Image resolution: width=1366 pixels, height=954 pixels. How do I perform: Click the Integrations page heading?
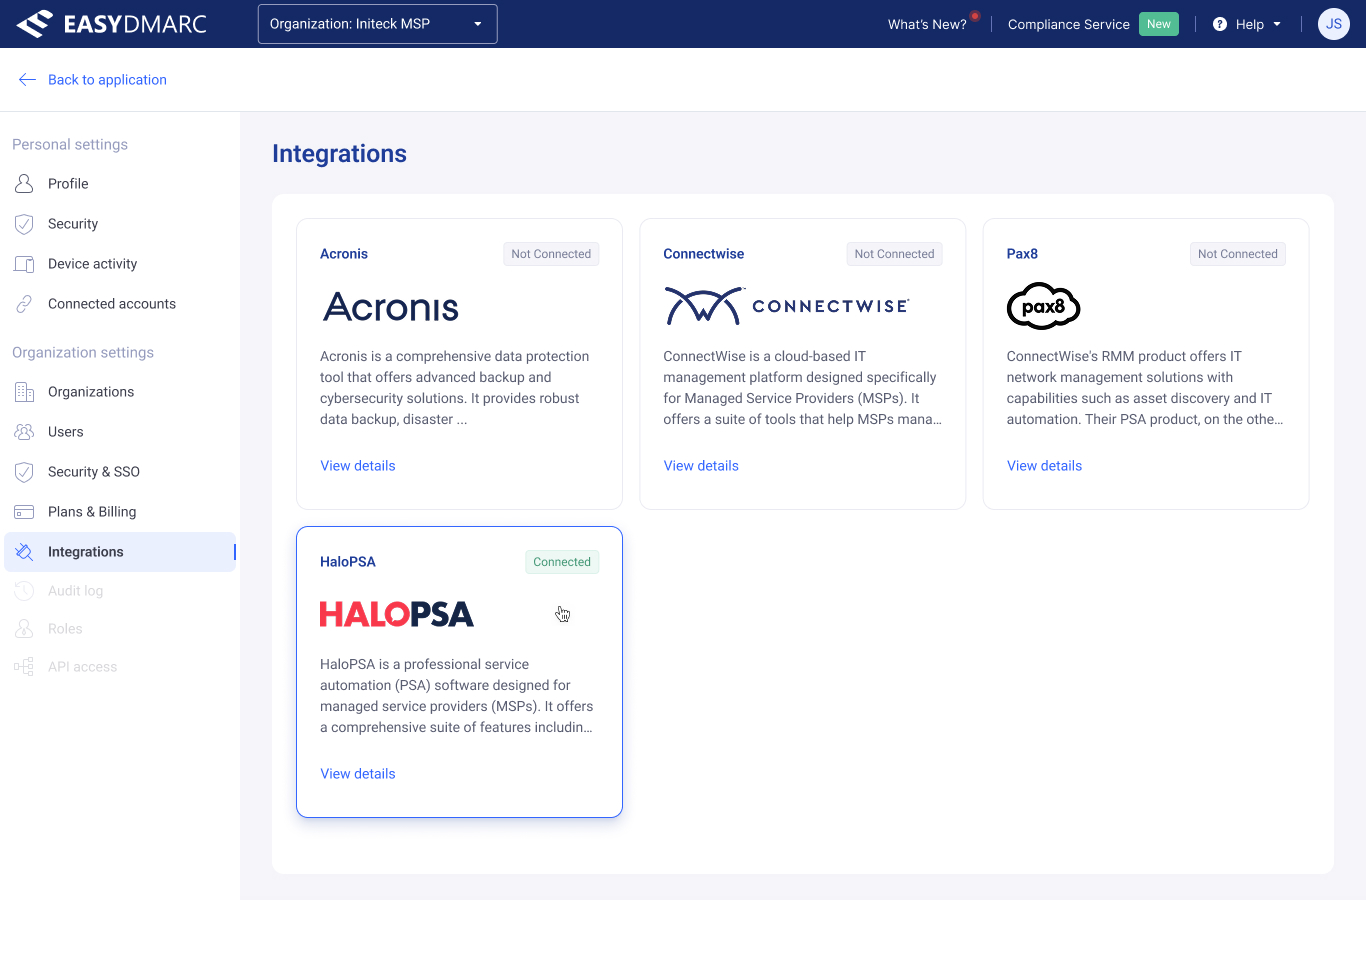(339, 154)
